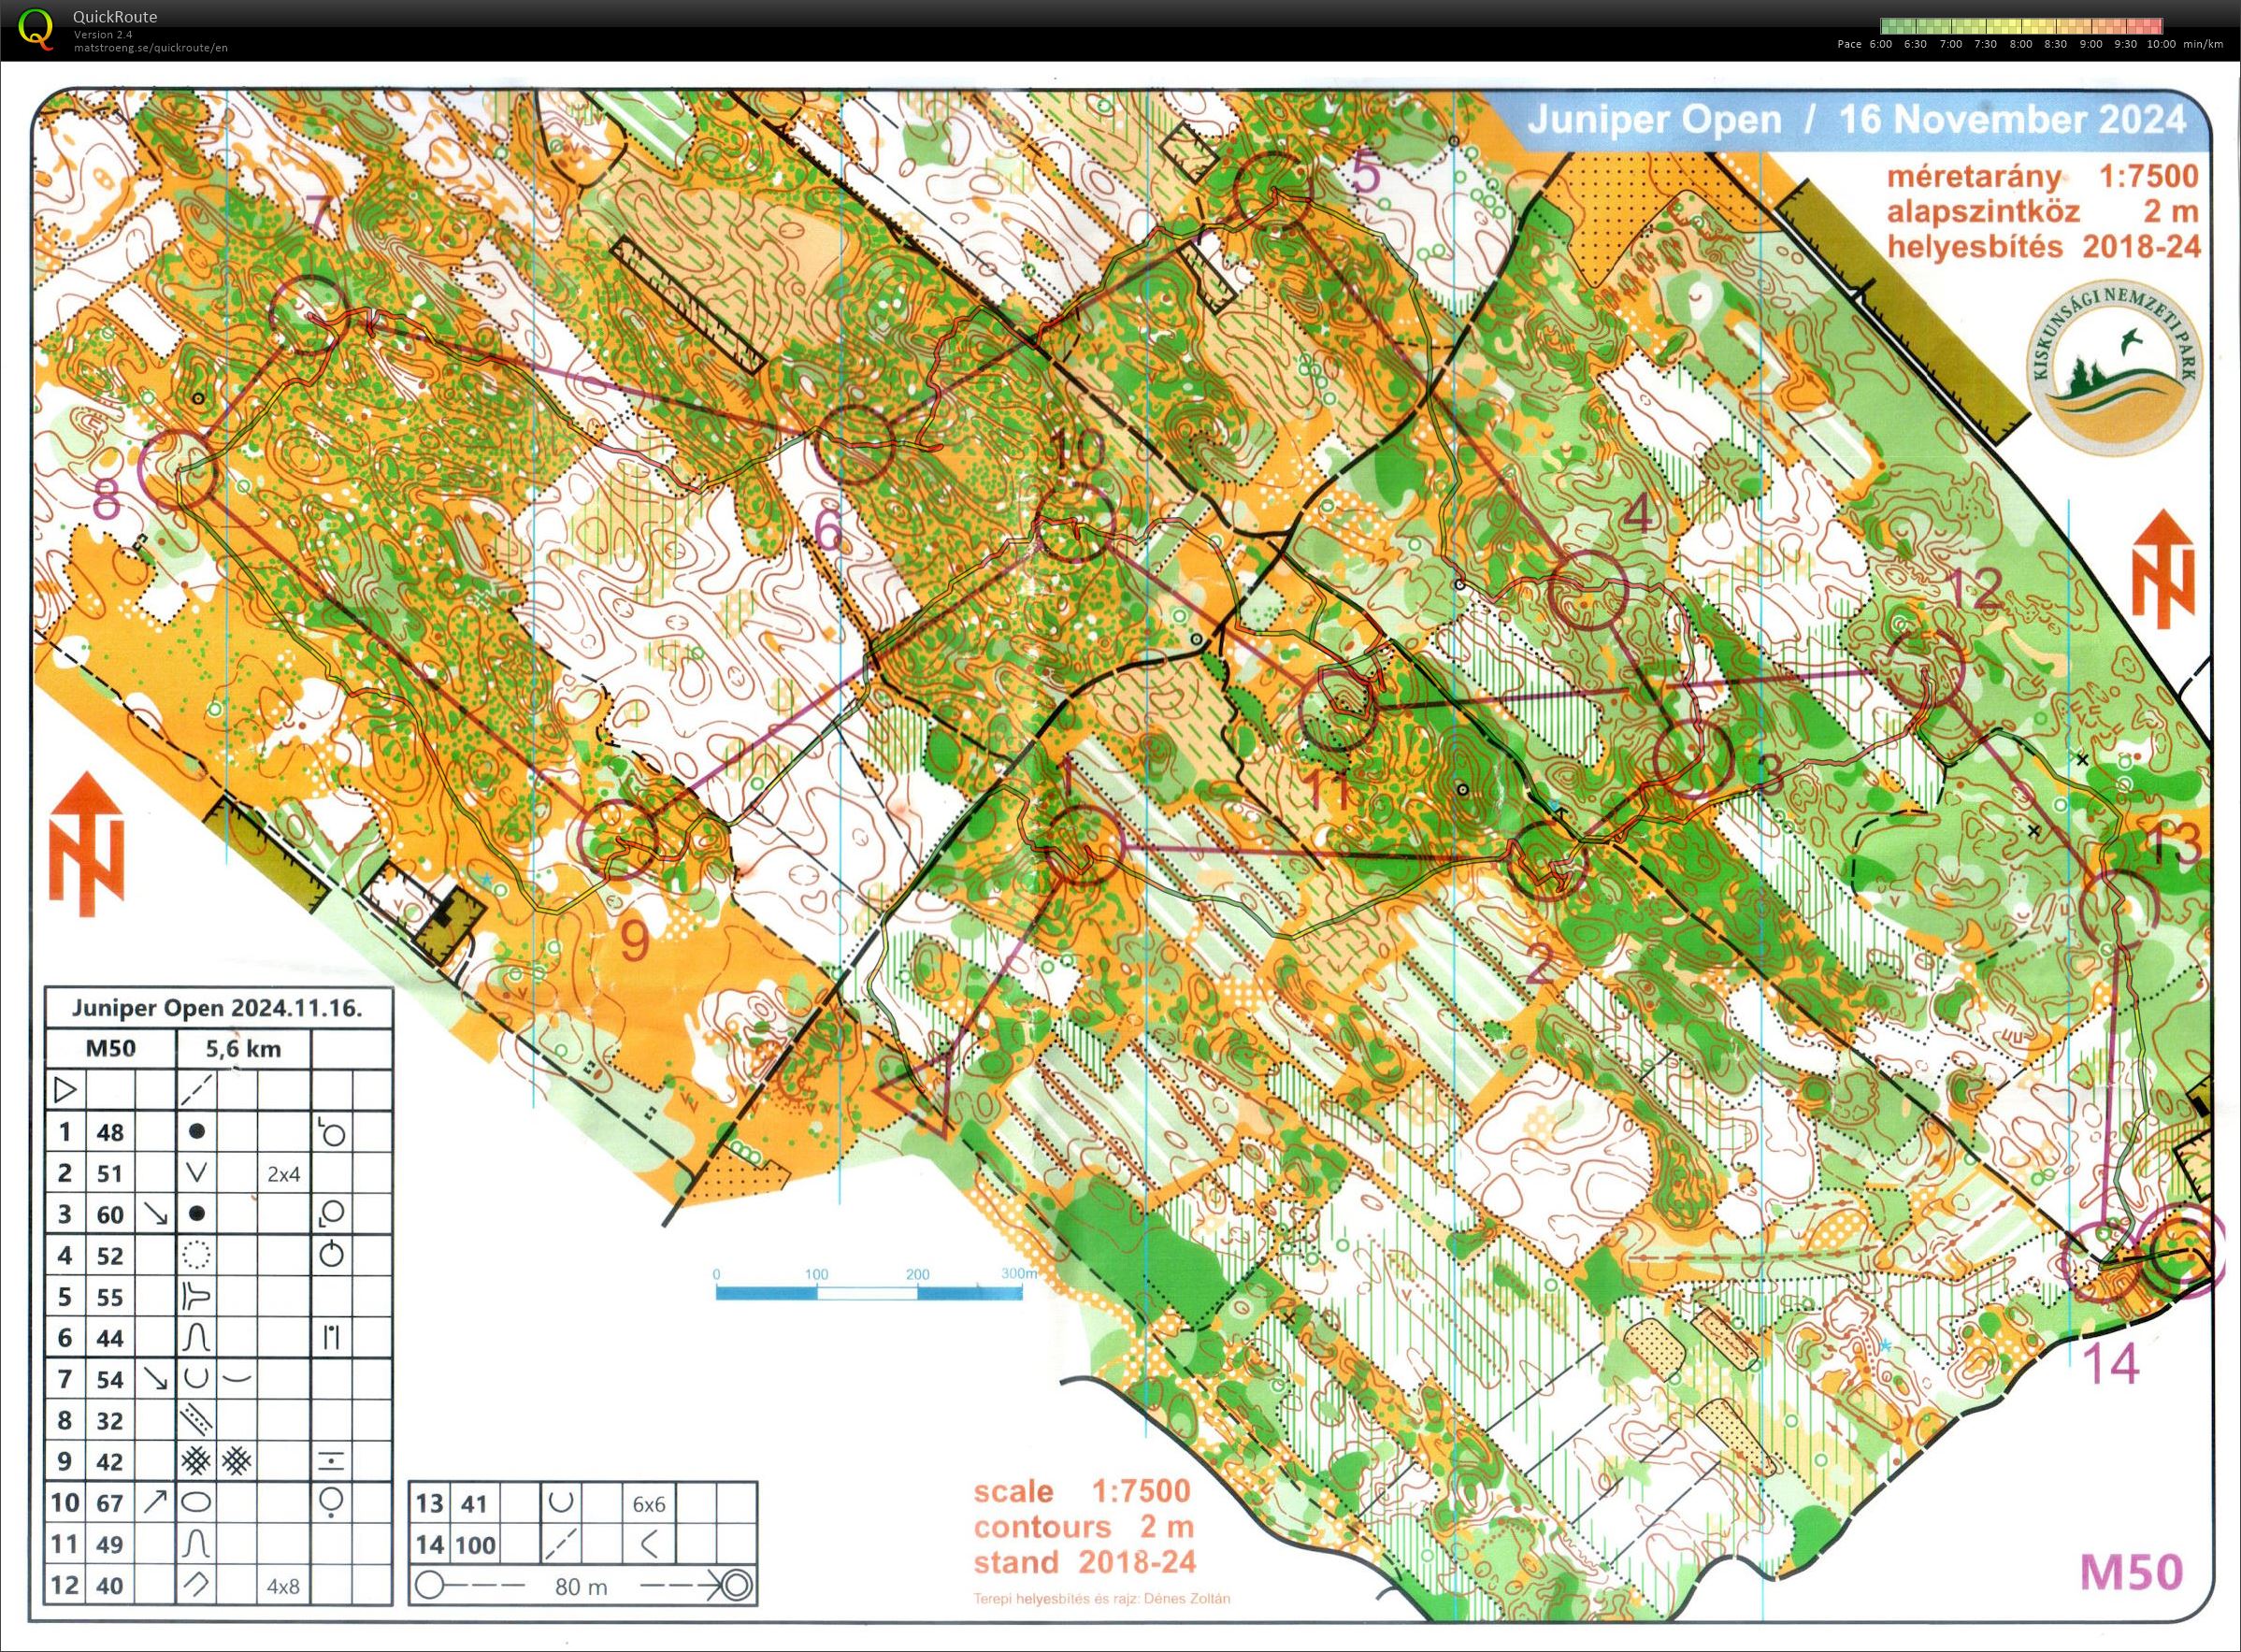Click the "6:00" pace legend value
The width and height of the screenshot is (2241, 1652).
tap(1881, 44)
